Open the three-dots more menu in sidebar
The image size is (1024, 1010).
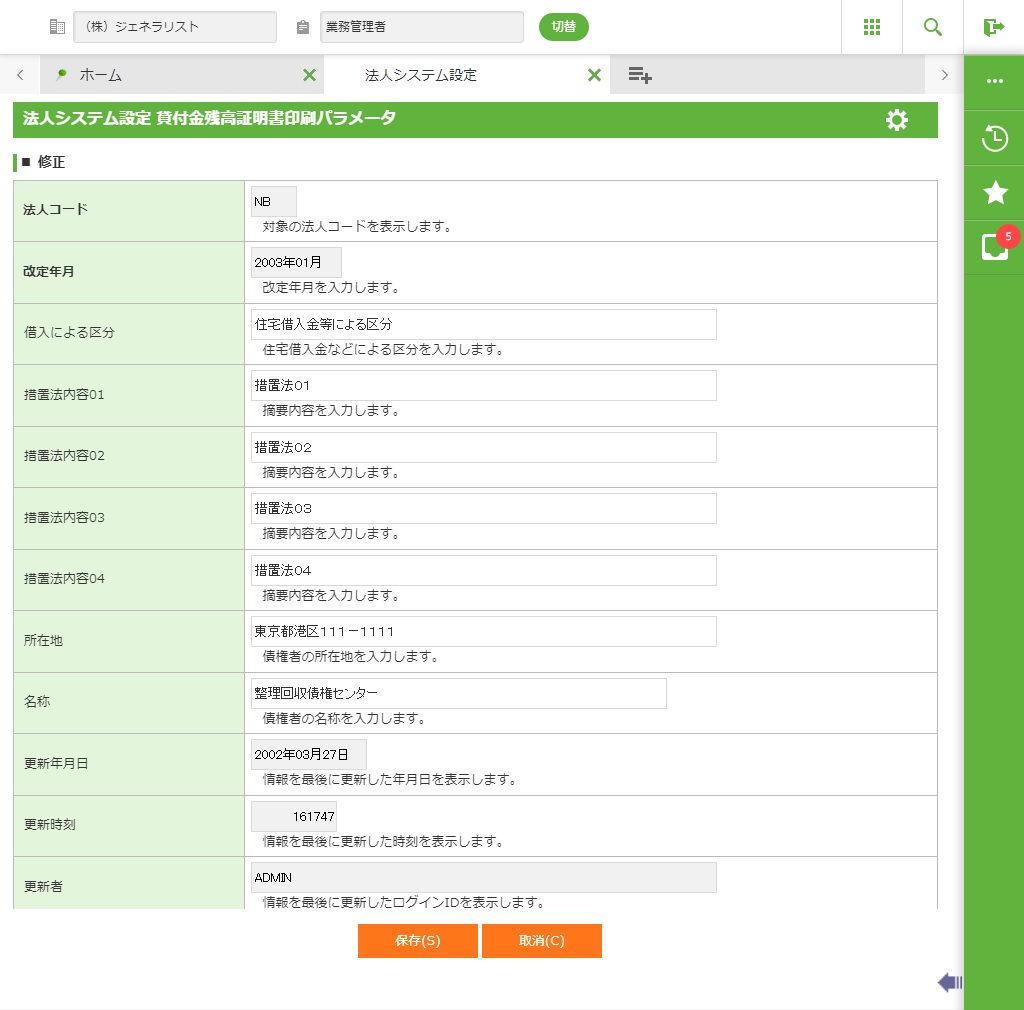(994, 82)
